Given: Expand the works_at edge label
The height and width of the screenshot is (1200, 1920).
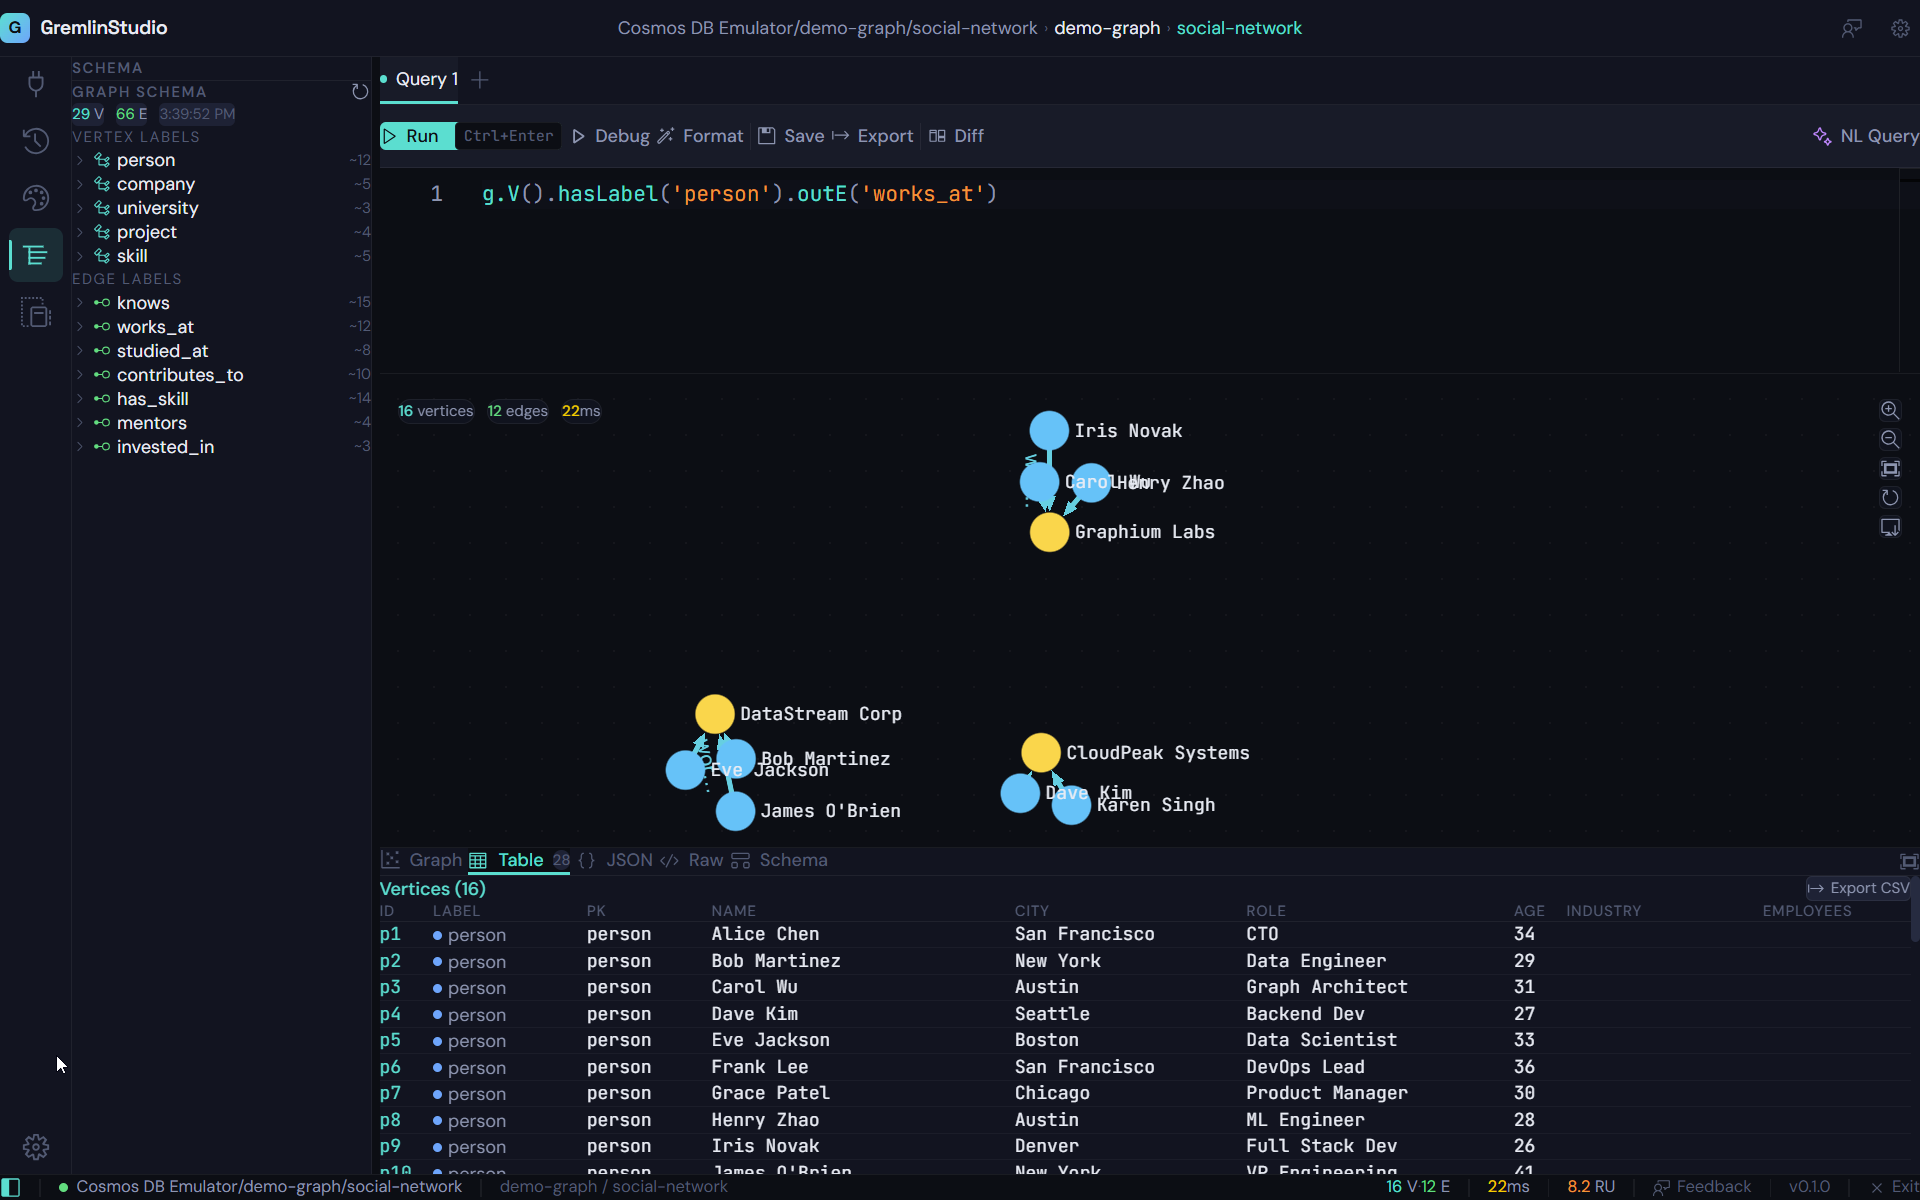Looking at the screenshot, I should click(80, 327).
